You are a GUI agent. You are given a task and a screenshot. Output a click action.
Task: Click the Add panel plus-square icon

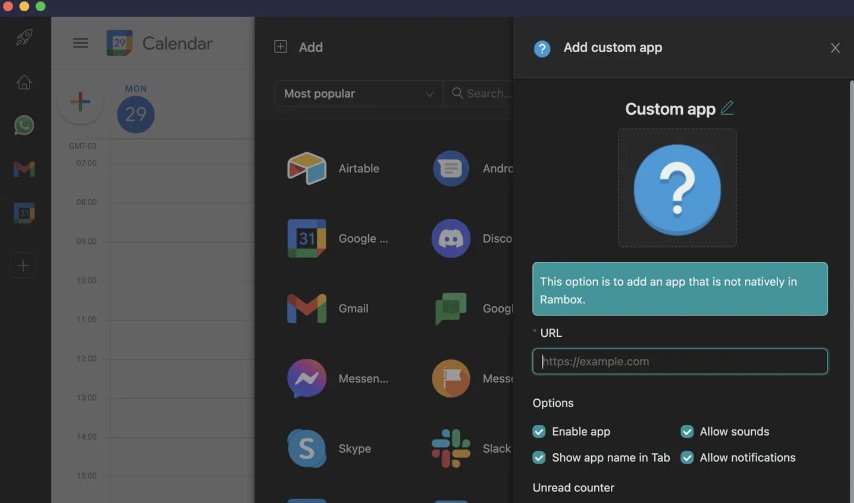point(280,47)
